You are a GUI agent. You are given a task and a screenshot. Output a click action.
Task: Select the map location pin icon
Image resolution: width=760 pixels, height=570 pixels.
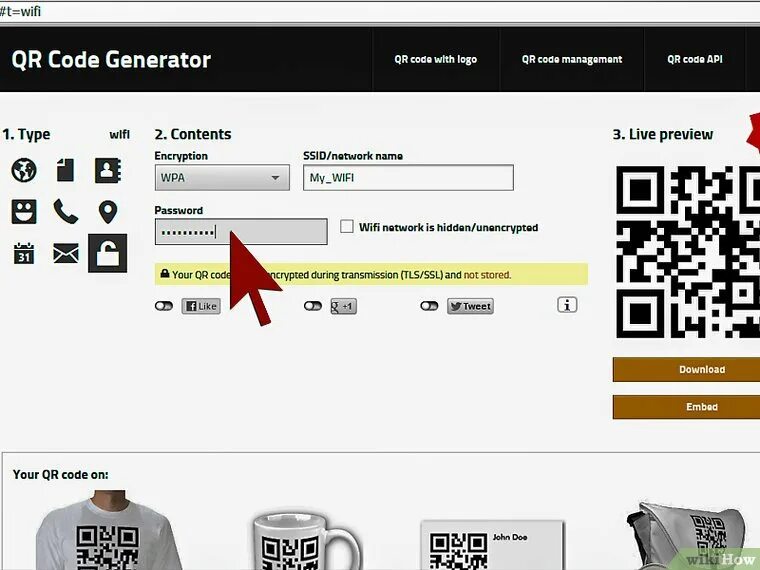108,212
